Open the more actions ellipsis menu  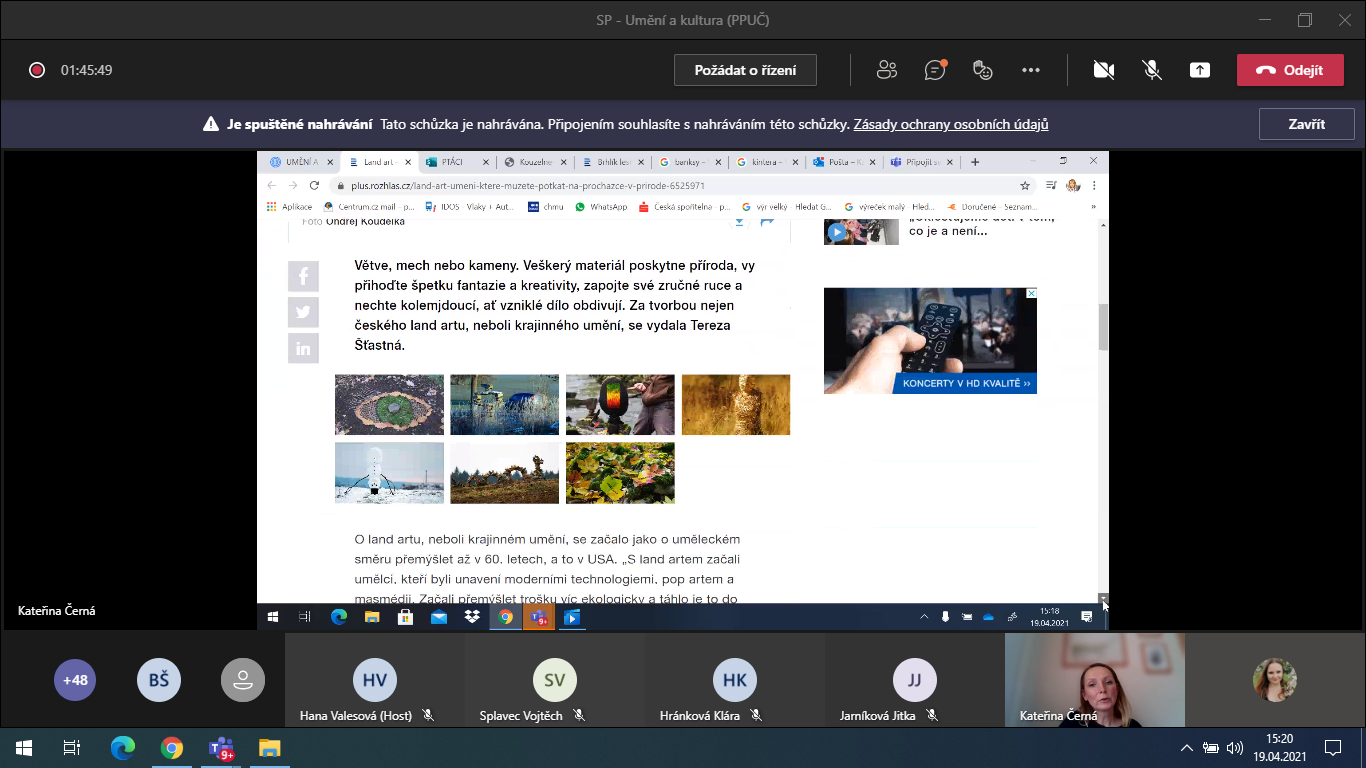[x=1031, y=70]
